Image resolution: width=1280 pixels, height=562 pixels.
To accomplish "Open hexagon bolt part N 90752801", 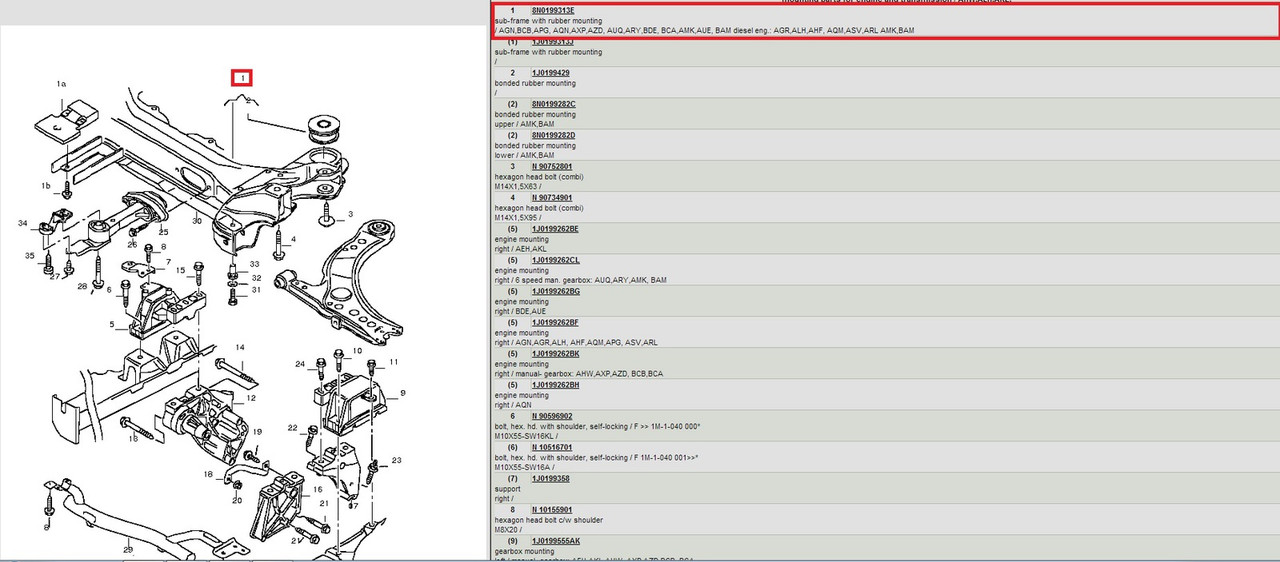I will pos(552,166).
